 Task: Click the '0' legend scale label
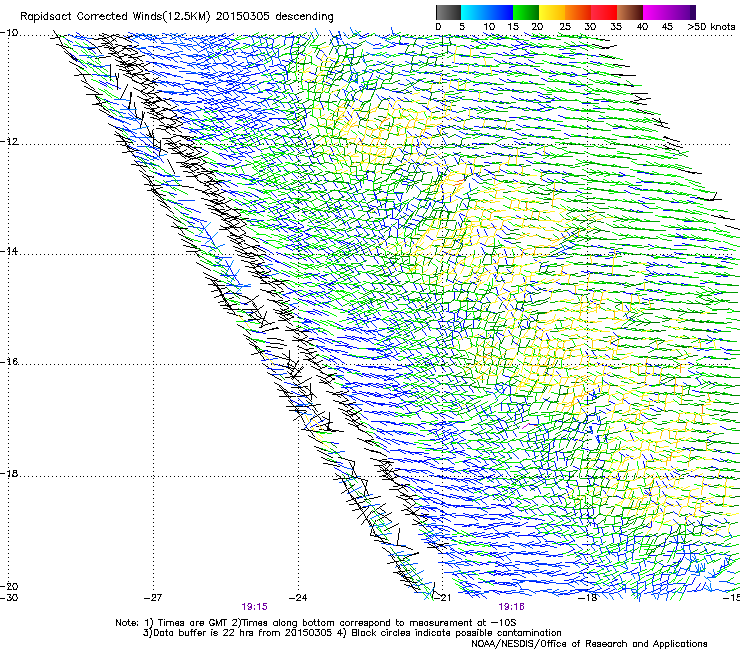pos(438,27)
